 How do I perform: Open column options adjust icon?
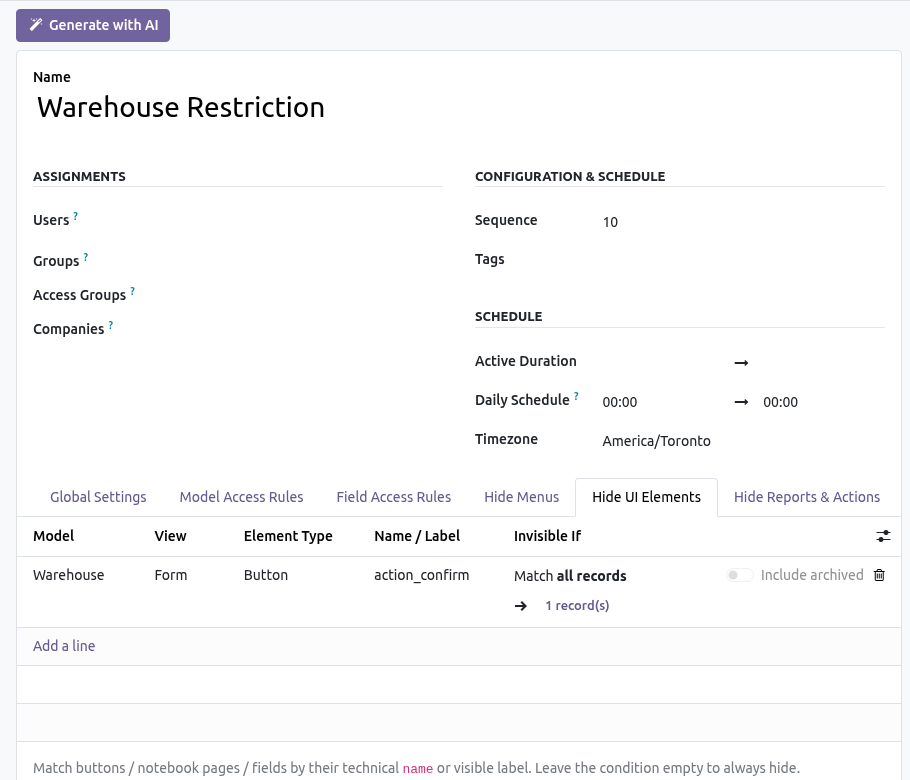(x=883, y=536)
